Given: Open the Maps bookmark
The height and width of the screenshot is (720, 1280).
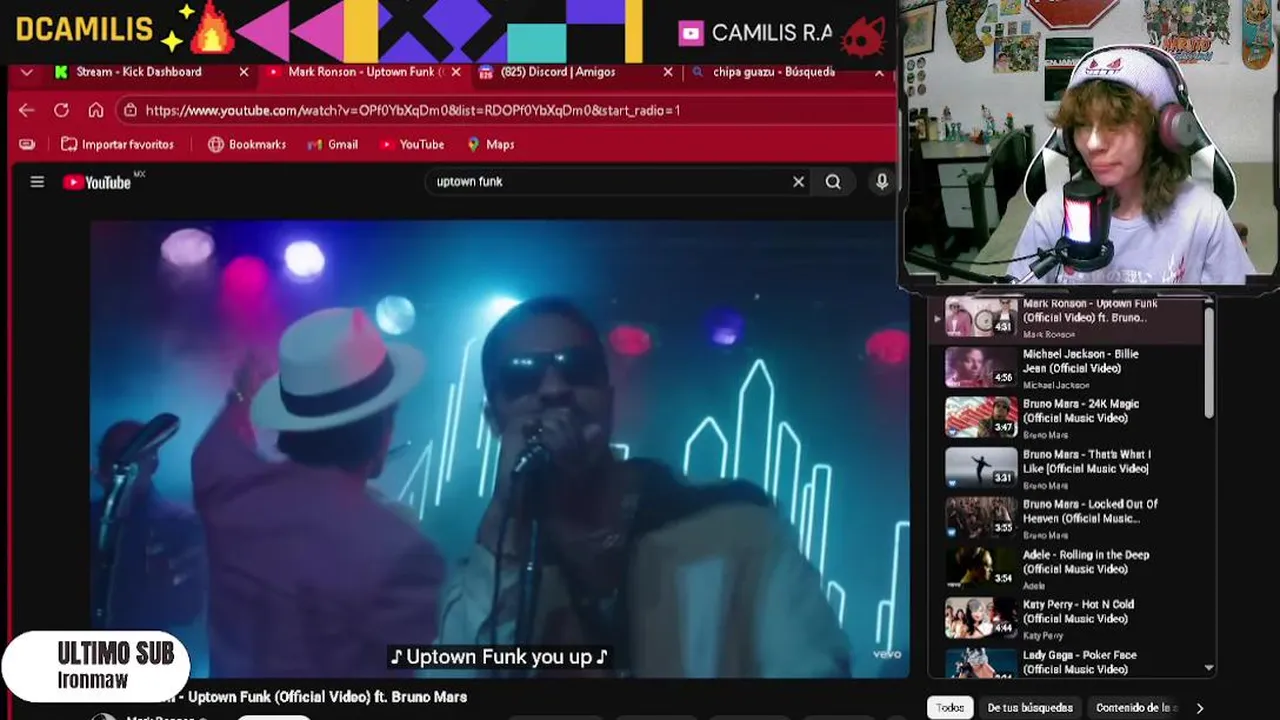Looking at the screenshot, I should 491,144.
